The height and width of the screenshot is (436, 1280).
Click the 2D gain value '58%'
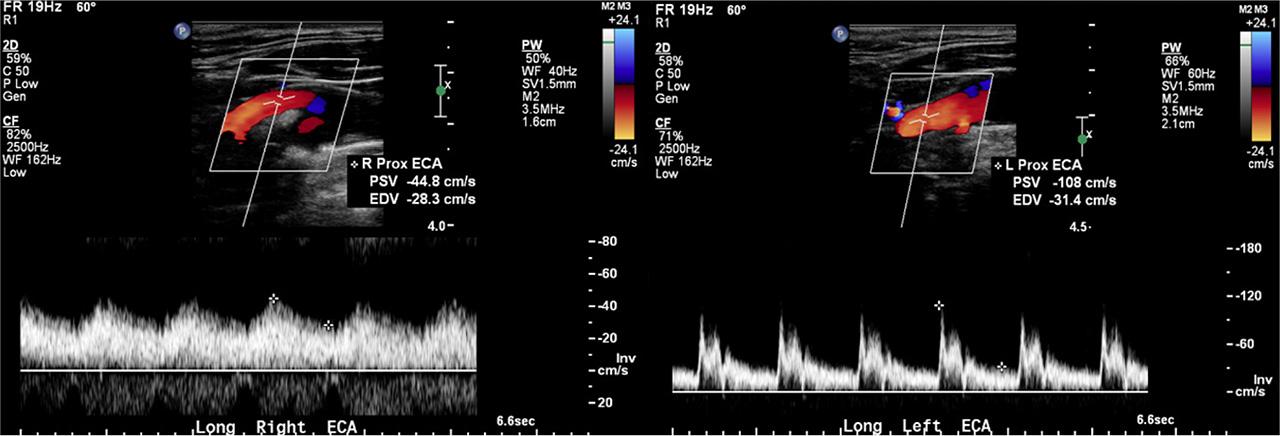670,59
